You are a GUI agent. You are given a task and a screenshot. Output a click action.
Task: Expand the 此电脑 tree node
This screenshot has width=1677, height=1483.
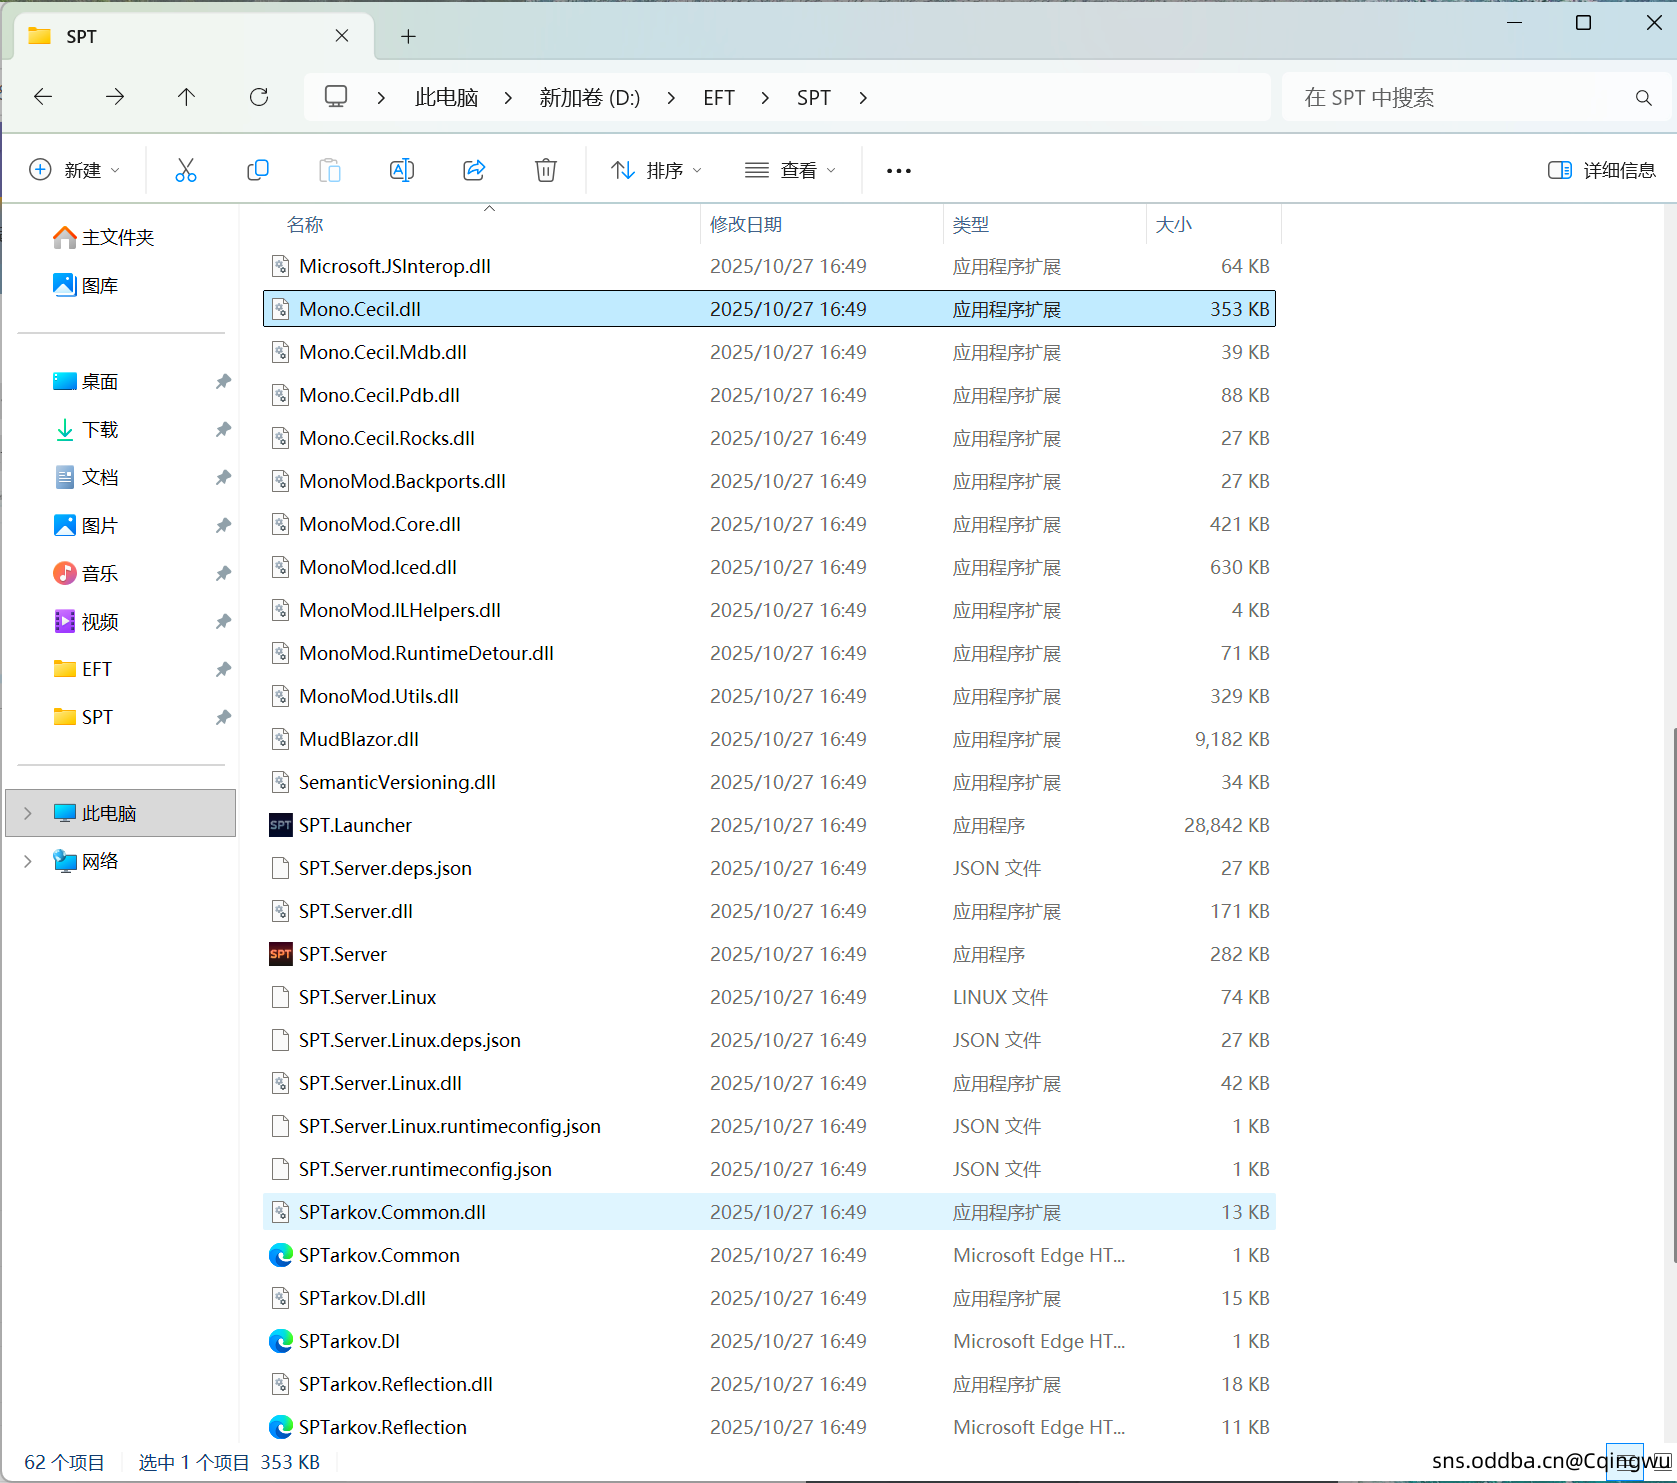[28, 813]
